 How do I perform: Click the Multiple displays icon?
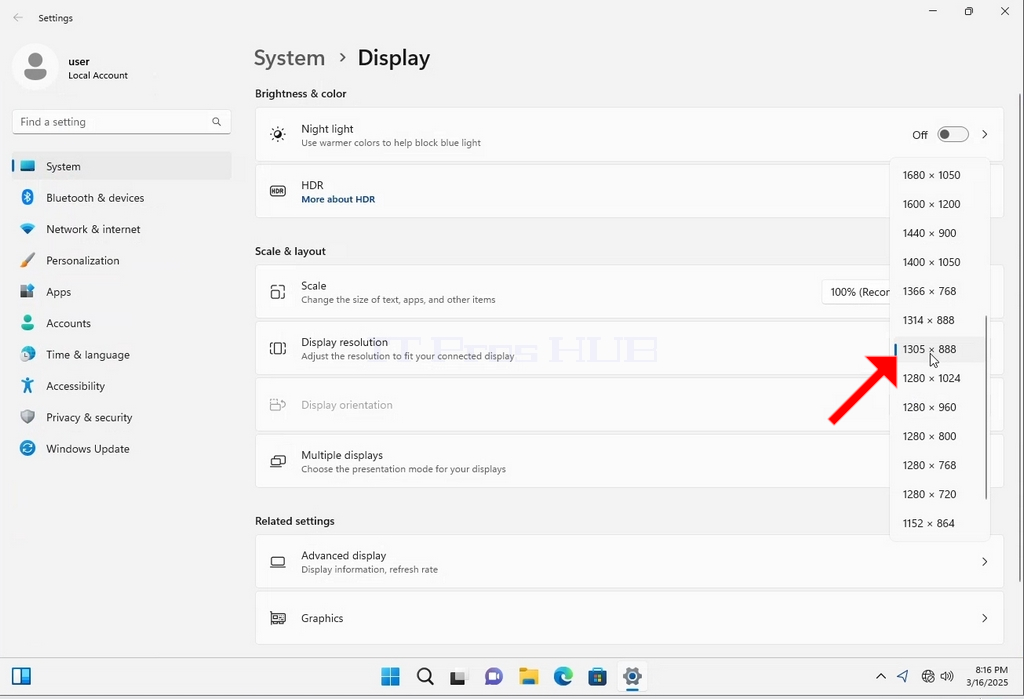tap(278, 461)
